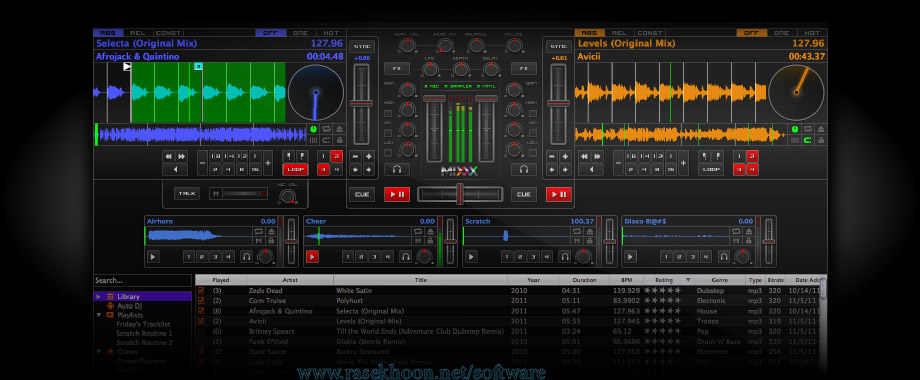The width and height of the screenshot is (920, 380).
Task: Enable headphone cue for right channel
Action: pos(524,169)
